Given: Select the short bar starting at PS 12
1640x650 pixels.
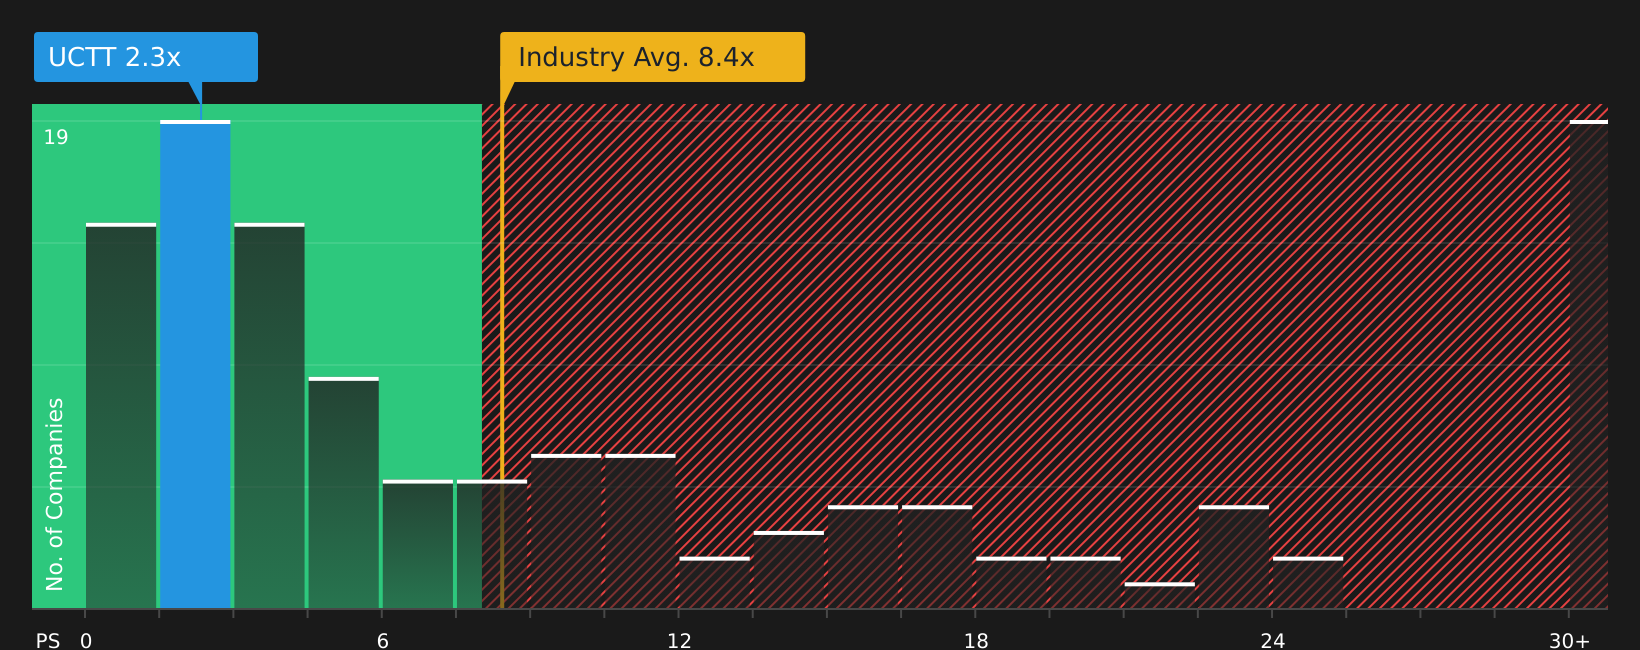Looking at the screenshot, I should pos(714,582).
